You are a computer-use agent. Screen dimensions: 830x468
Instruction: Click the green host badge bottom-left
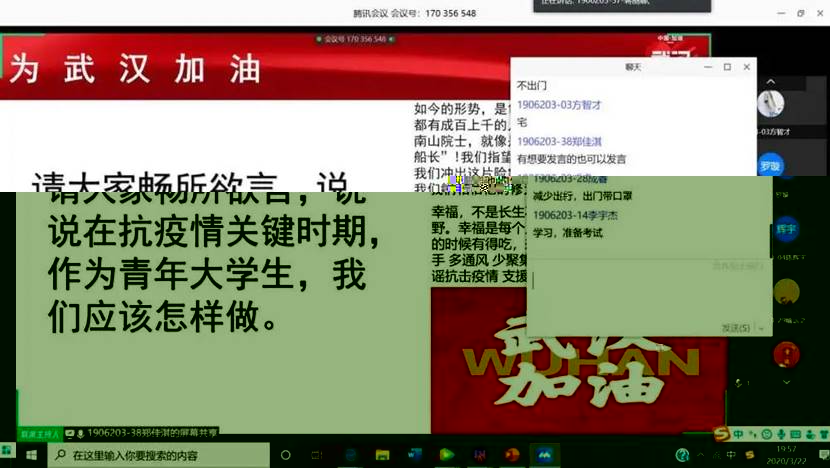(40, 434)
